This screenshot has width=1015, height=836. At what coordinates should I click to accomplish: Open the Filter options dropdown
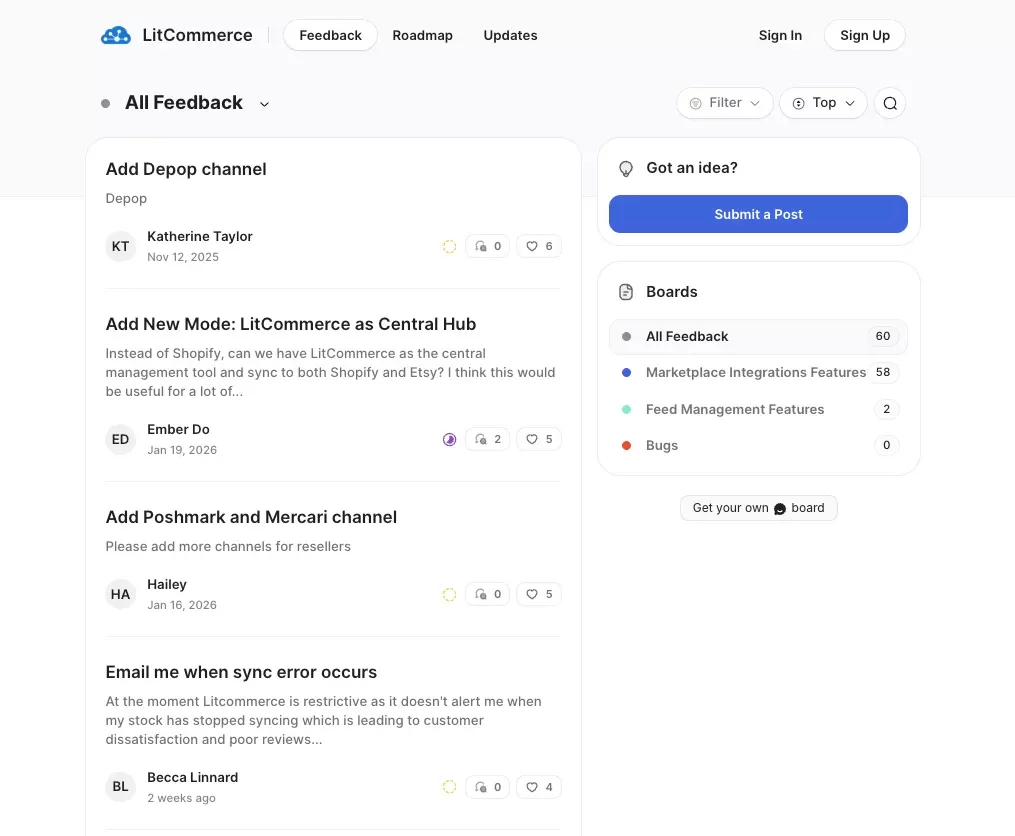[x=724, y=102]
